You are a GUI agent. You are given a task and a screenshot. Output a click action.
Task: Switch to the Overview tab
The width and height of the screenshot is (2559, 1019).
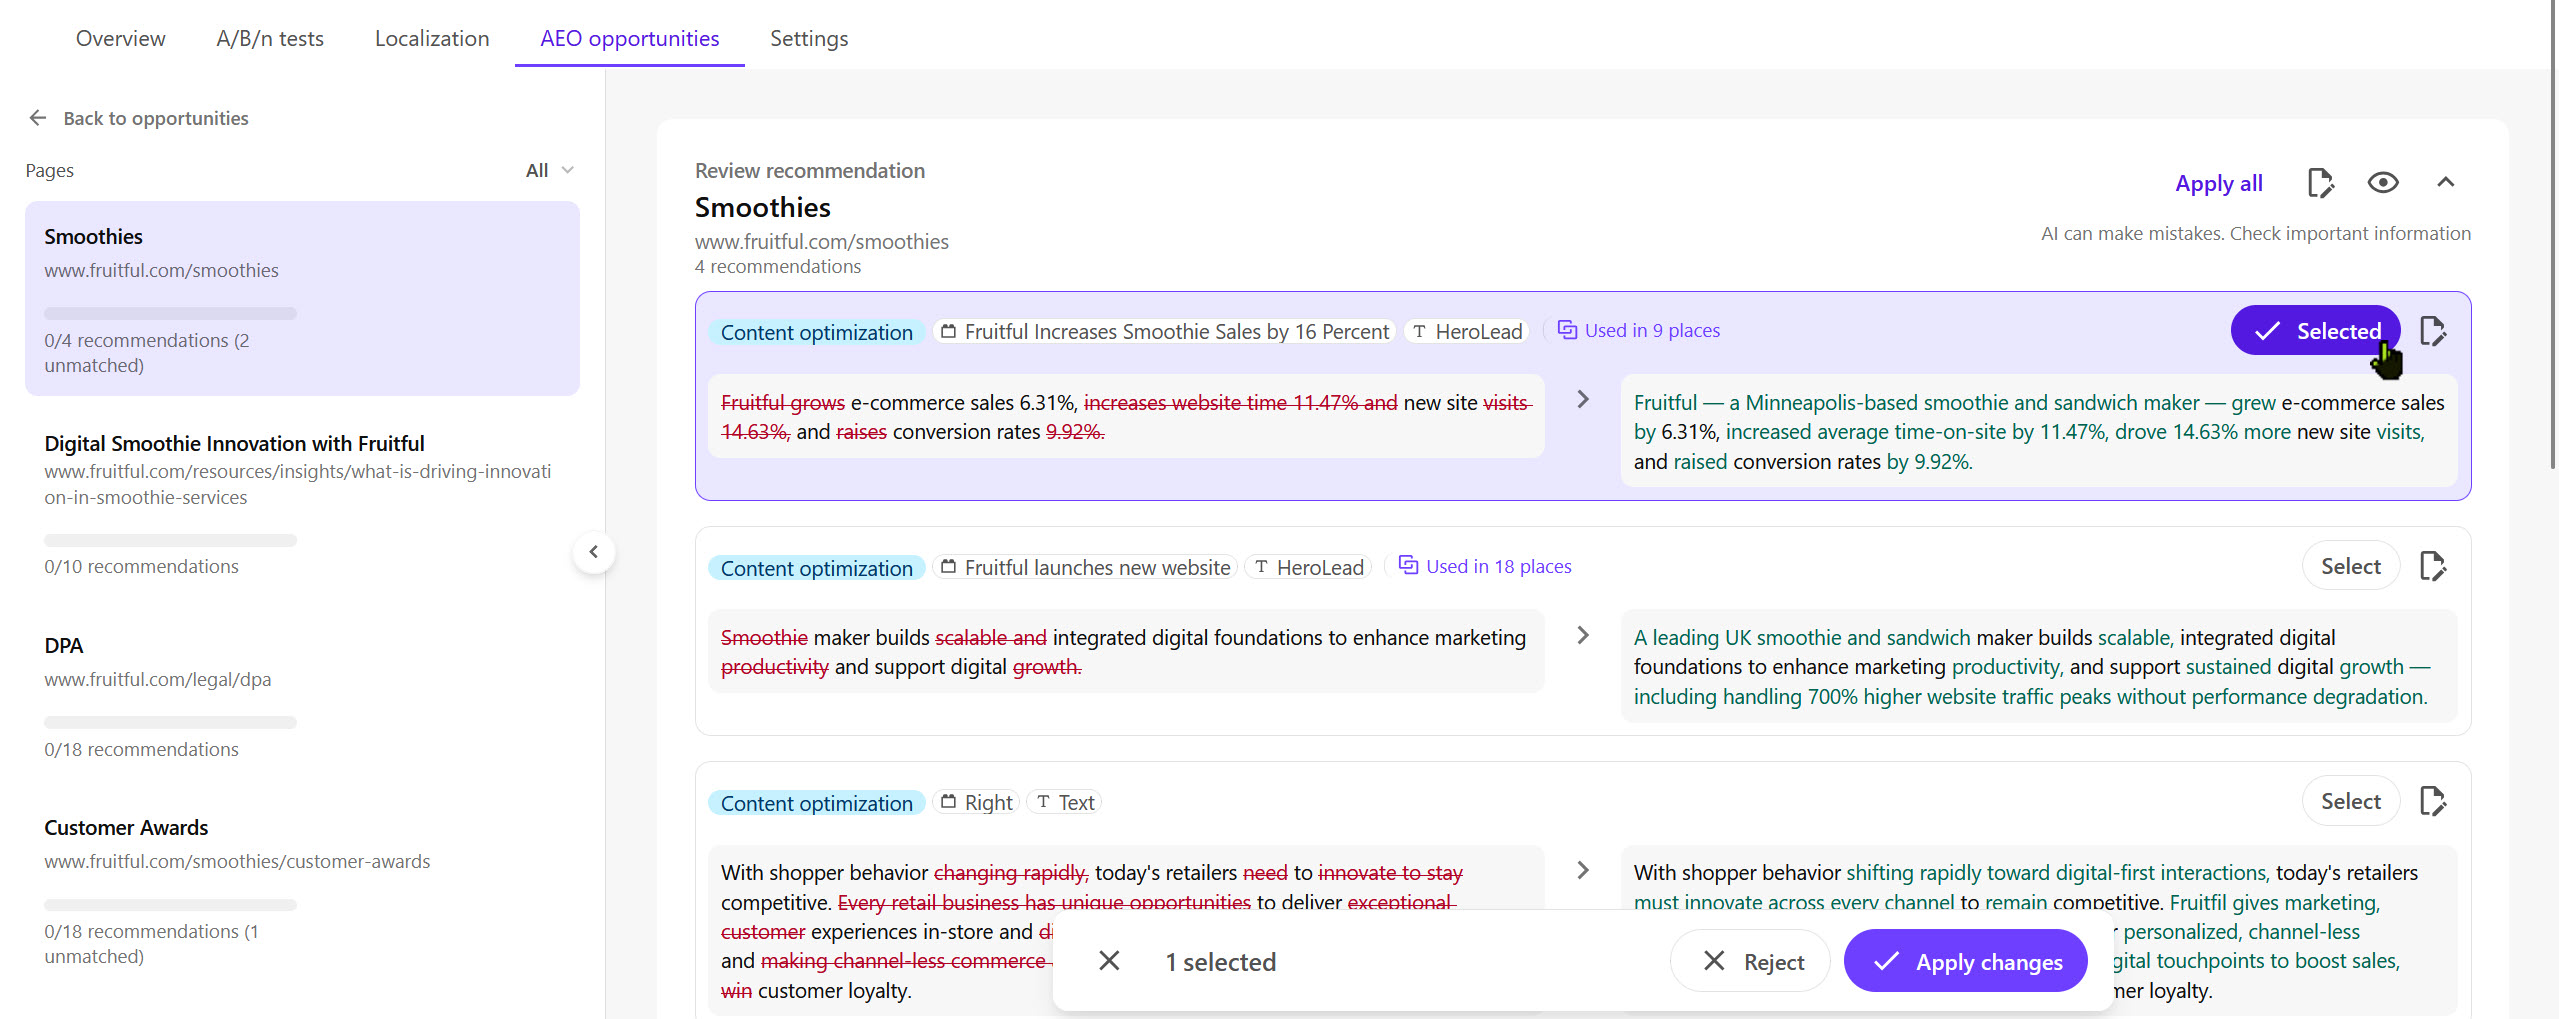[121, 38]
